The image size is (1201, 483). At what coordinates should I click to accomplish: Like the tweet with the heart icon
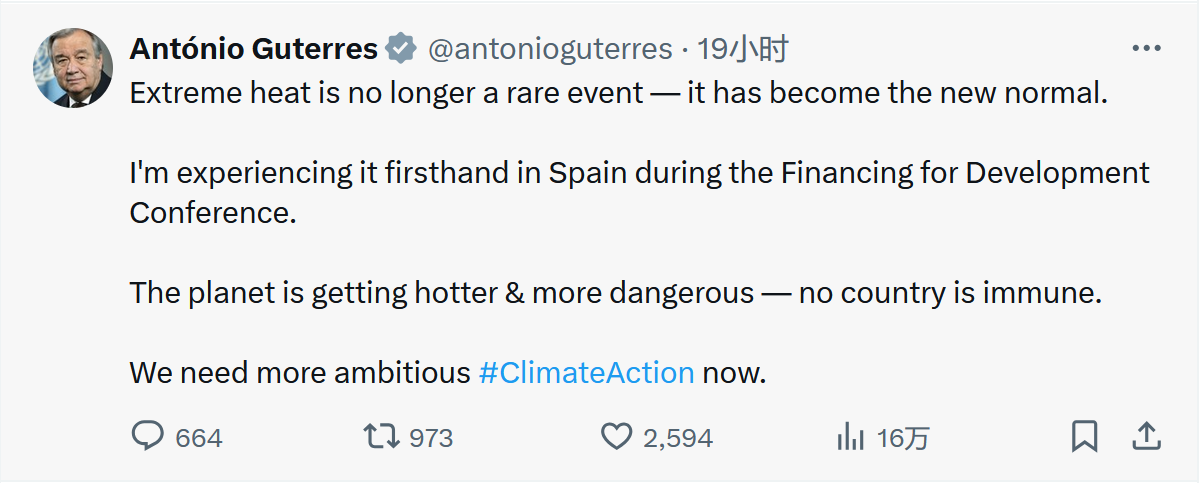pos(616,436)
